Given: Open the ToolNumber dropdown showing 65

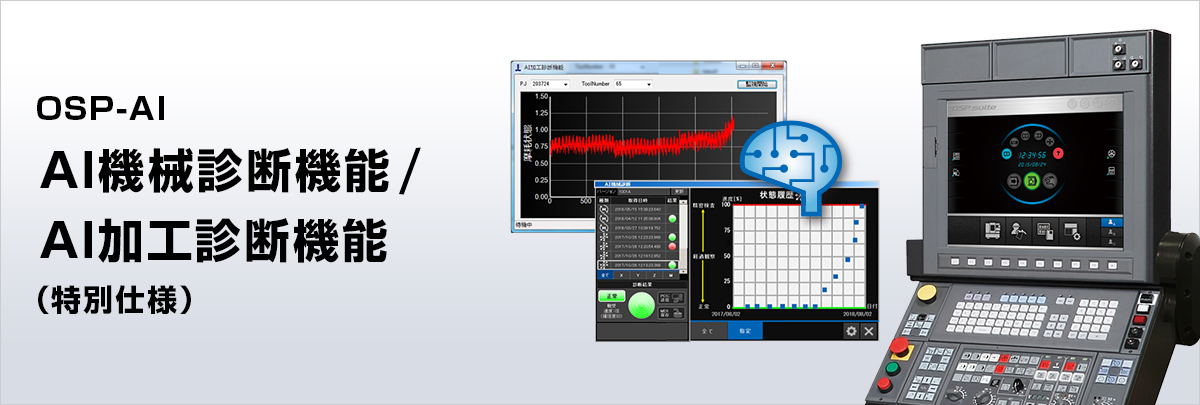Looking at the screenshot, I should pos(634,84).
